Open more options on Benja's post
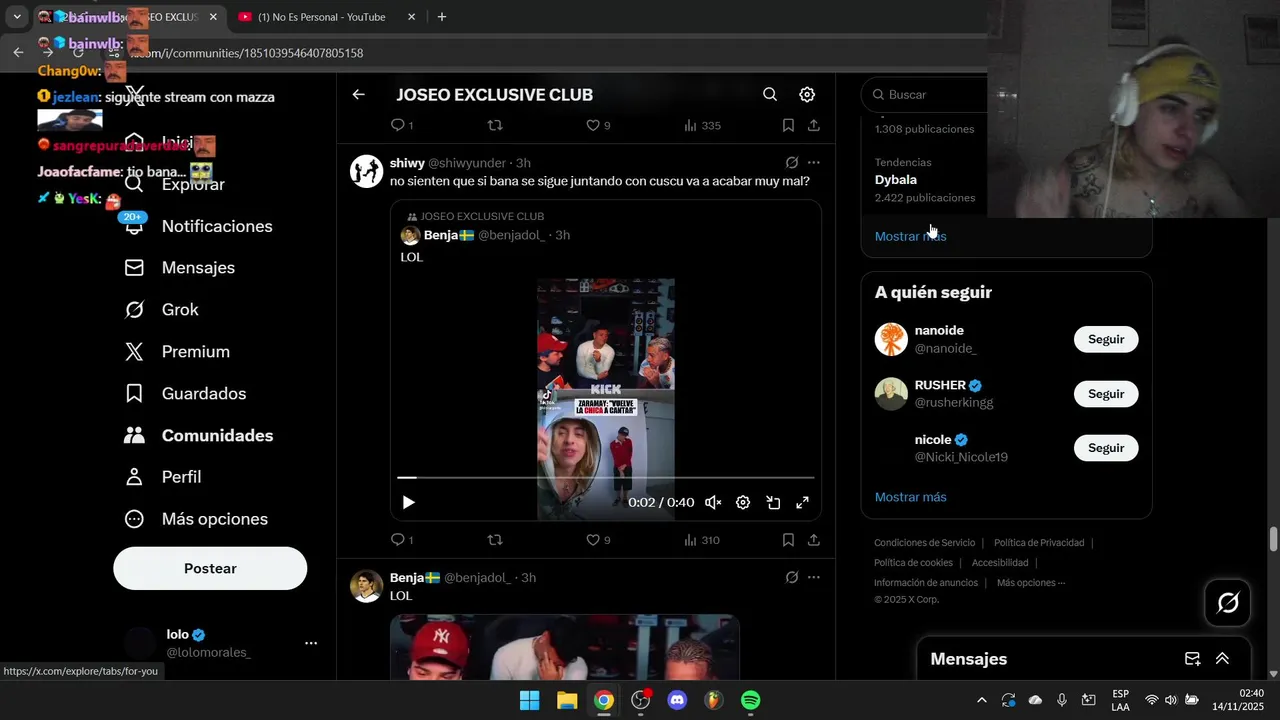This screenshot has height=720, width=1280. click(814, 577)
